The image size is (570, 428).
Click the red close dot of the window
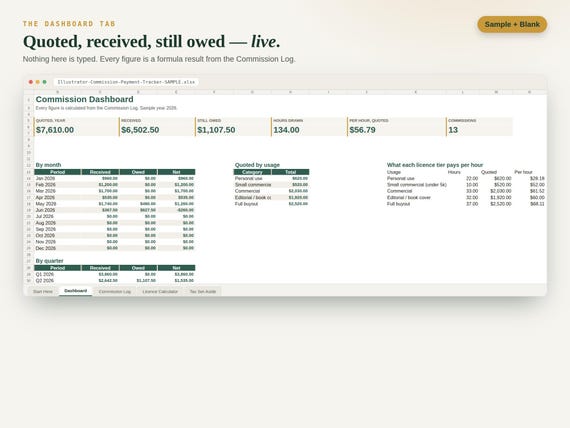[31, 82]
